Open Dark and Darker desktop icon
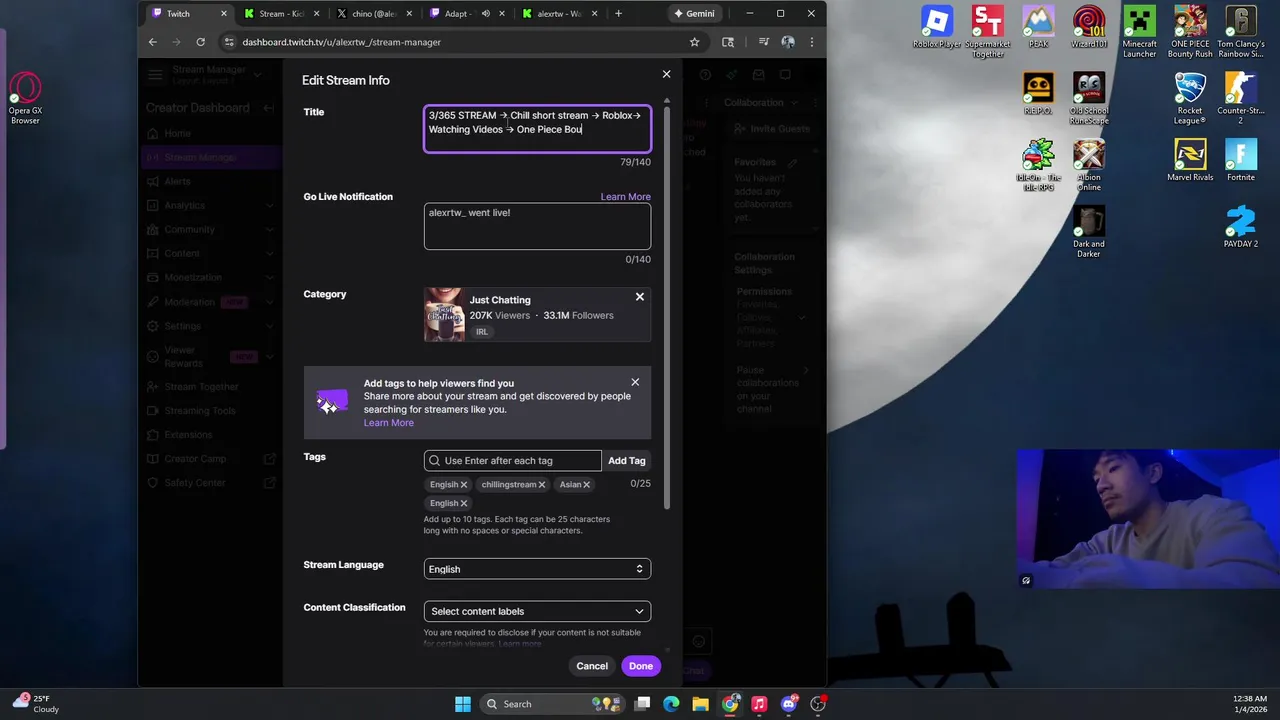Image resolution: width=1280 pixels, height=720 pixels. coord(1089,232)
